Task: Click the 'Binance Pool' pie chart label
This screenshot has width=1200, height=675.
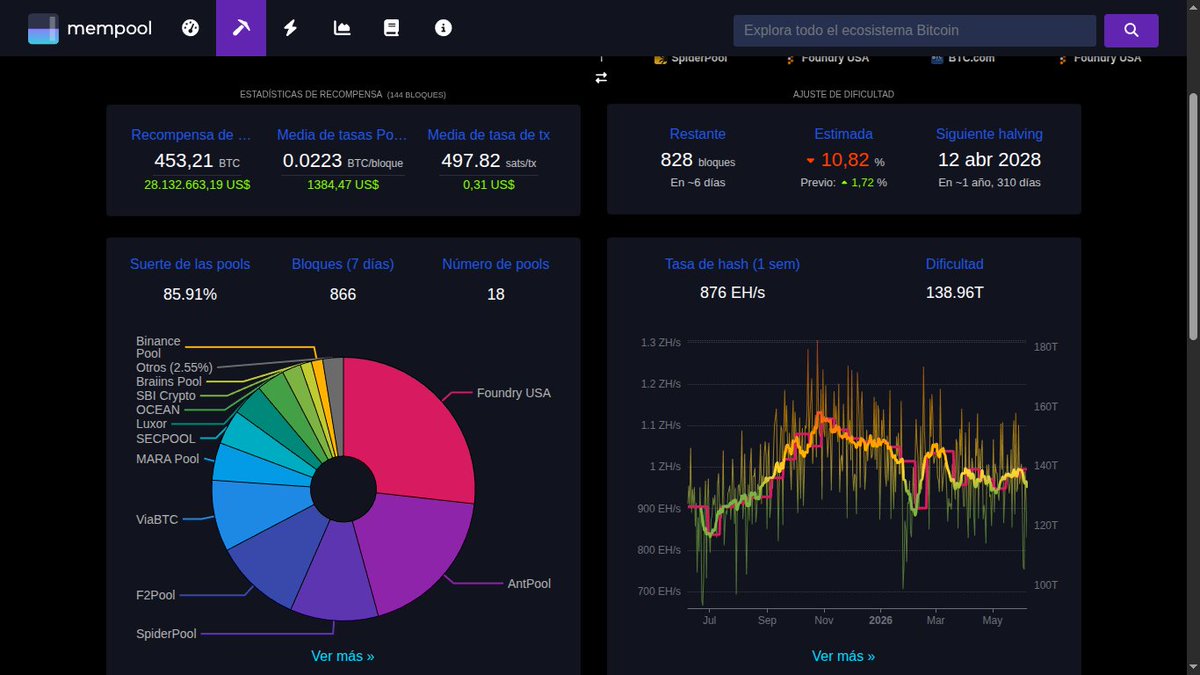Action: tap(158, 347)
